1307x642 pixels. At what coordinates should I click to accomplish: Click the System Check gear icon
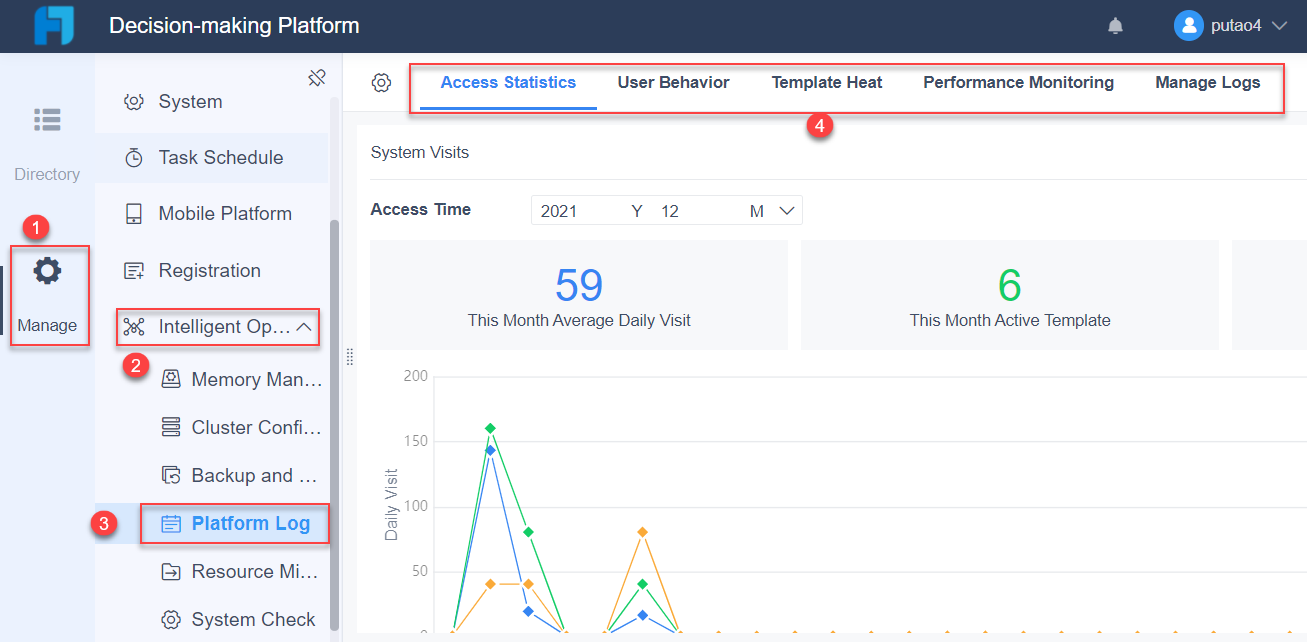(171, 619)
